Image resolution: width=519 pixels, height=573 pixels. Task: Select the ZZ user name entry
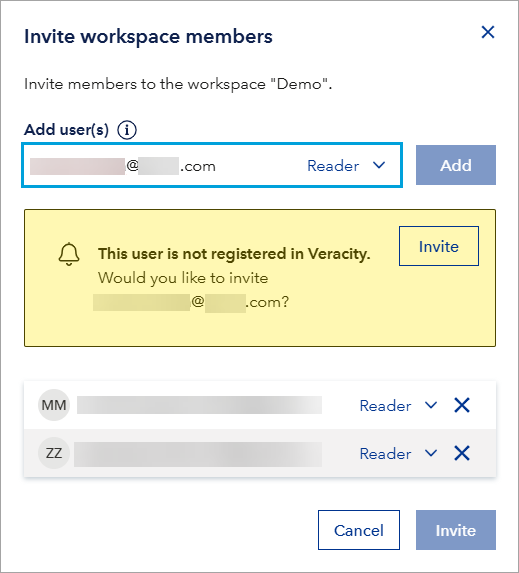click(198, 454)
